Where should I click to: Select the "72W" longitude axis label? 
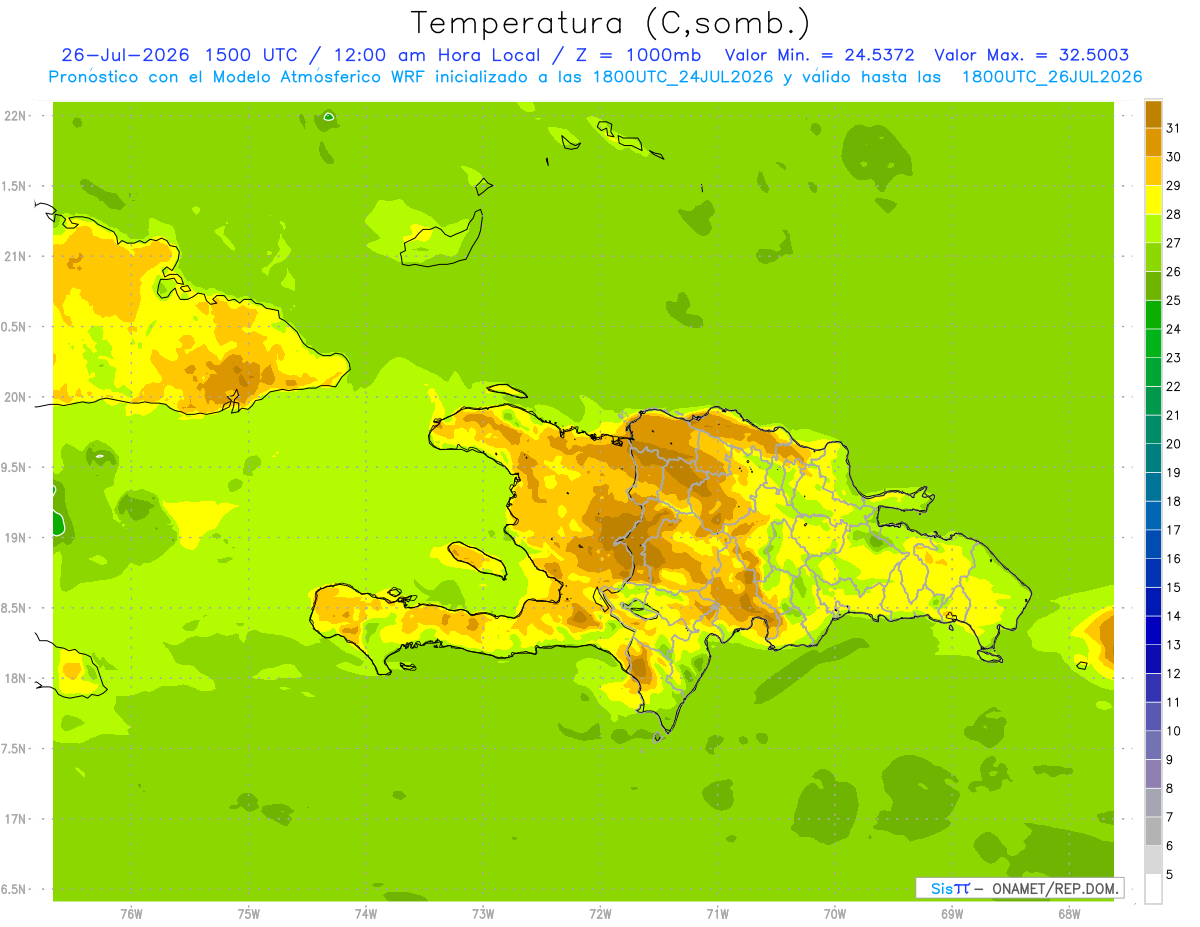point(600,914)
